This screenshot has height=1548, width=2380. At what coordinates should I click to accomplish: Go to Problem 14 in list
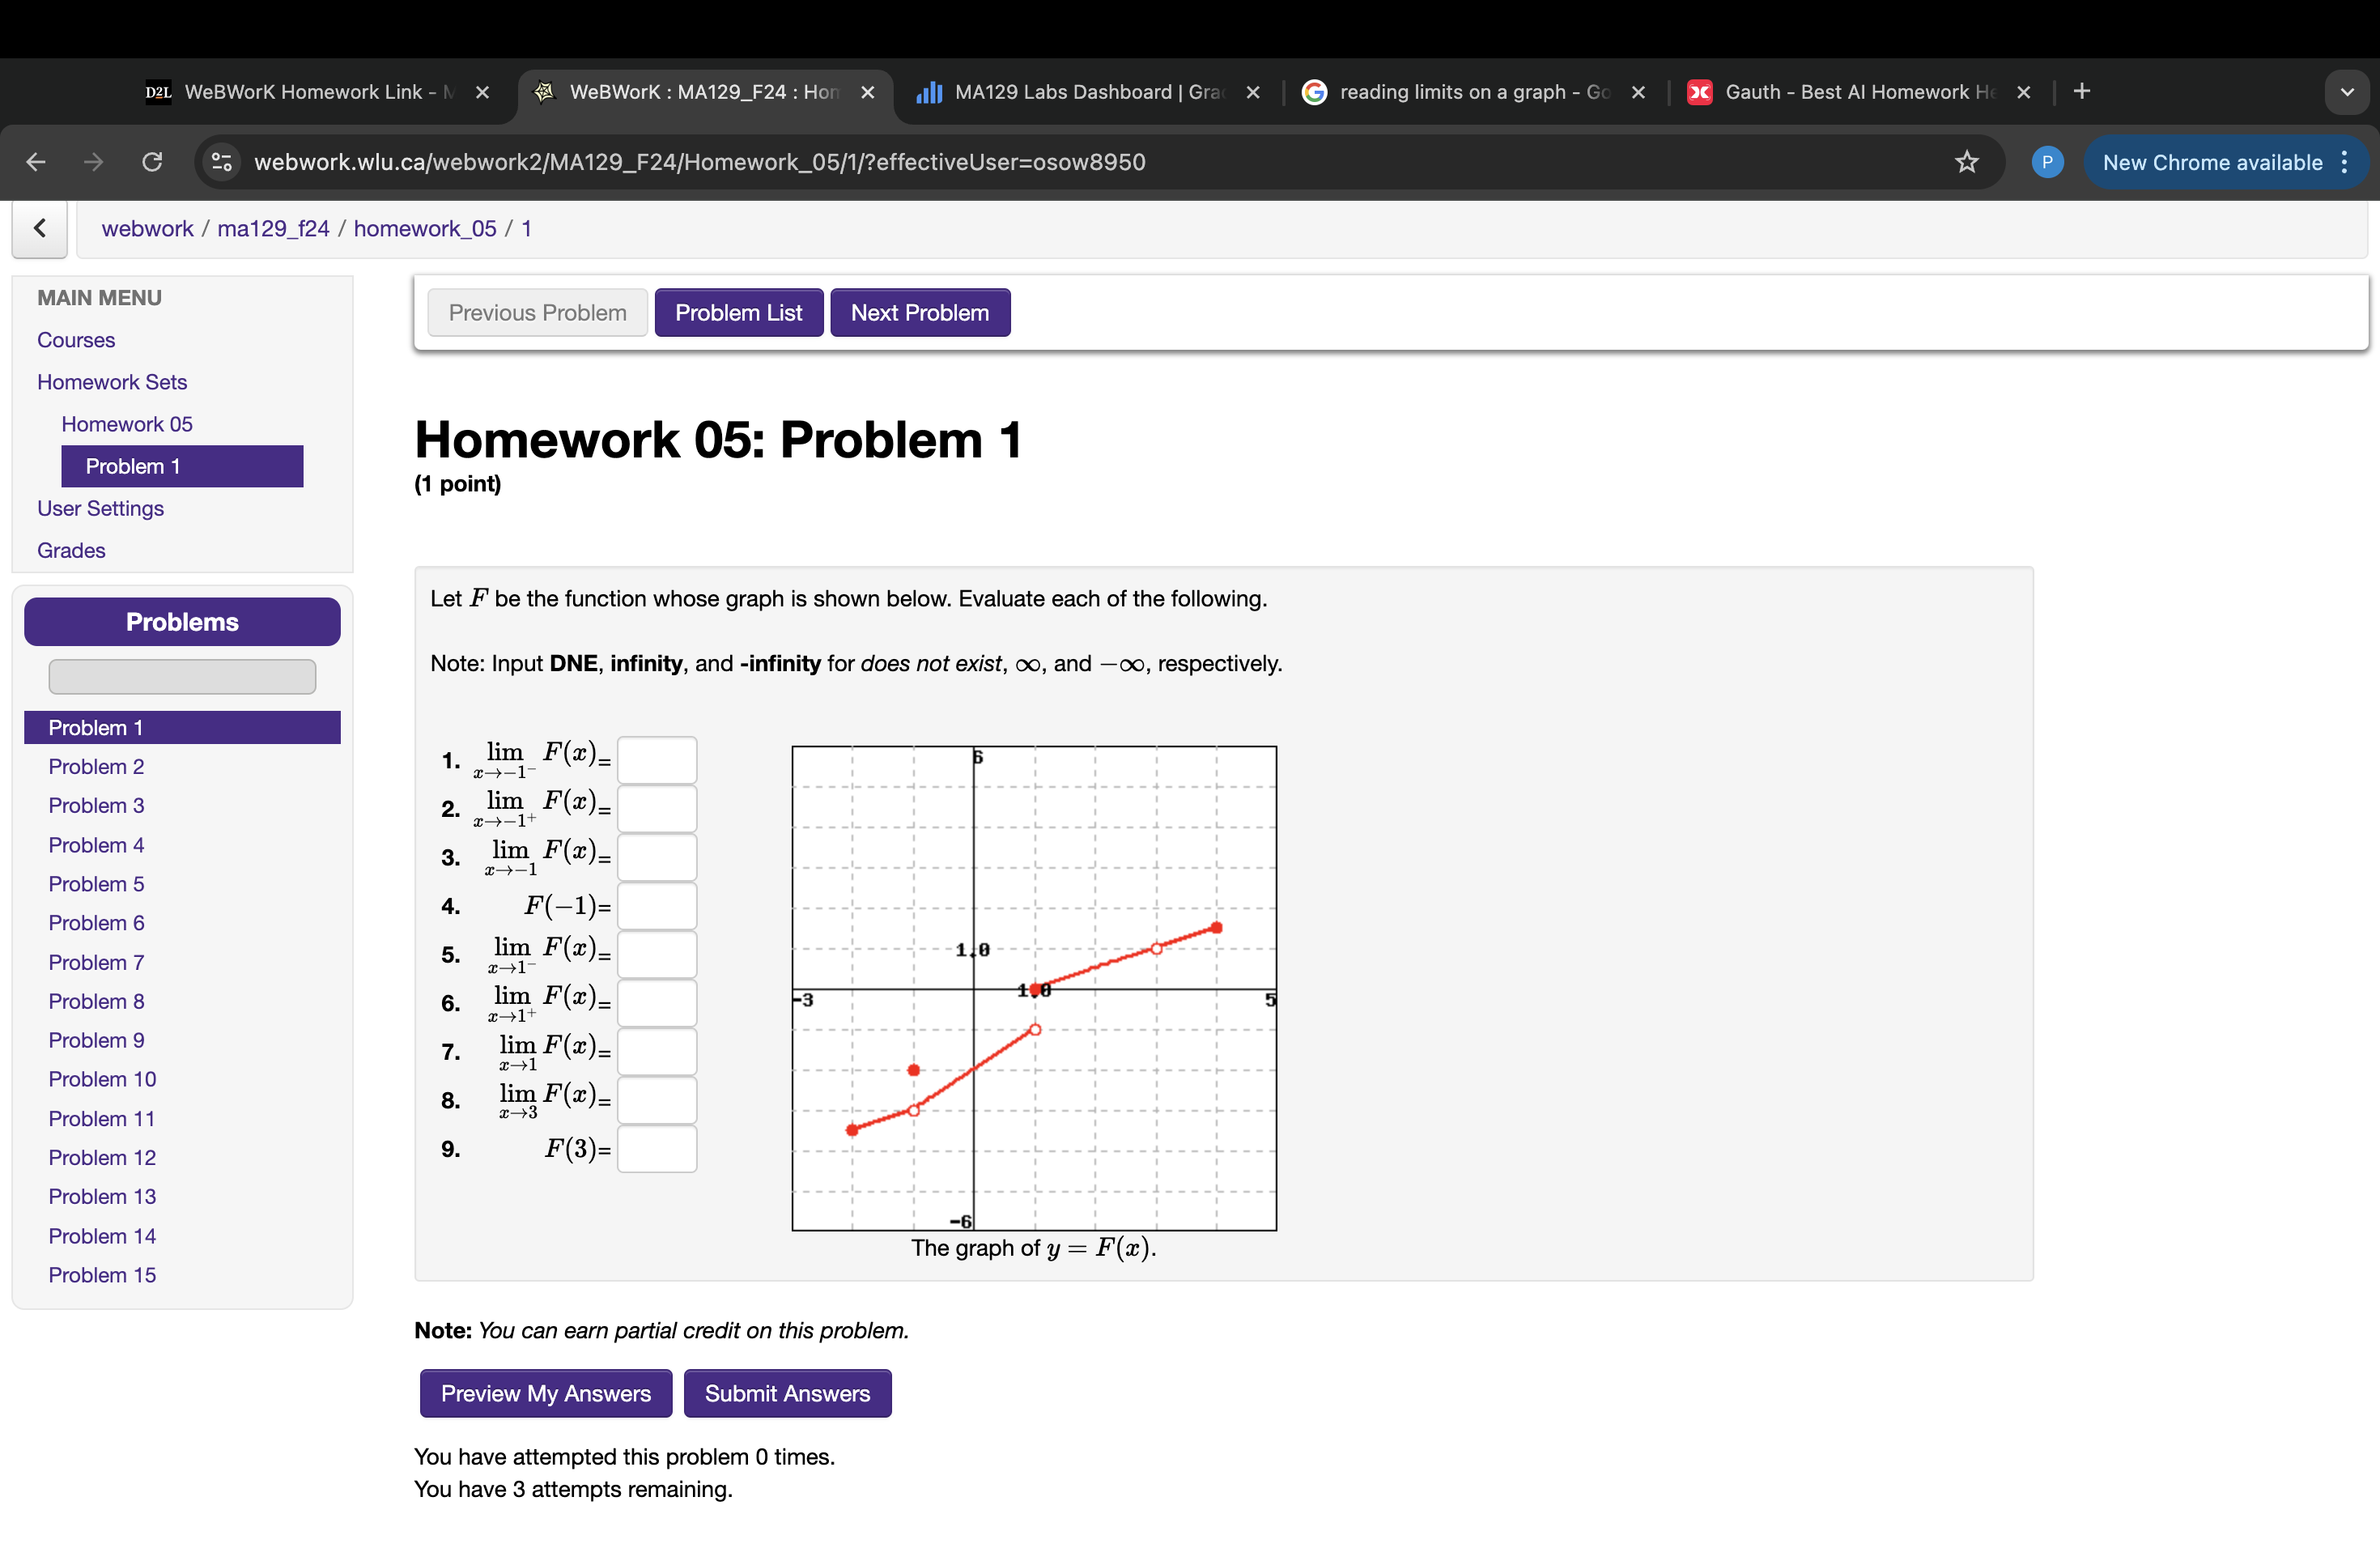[102, 1236]
